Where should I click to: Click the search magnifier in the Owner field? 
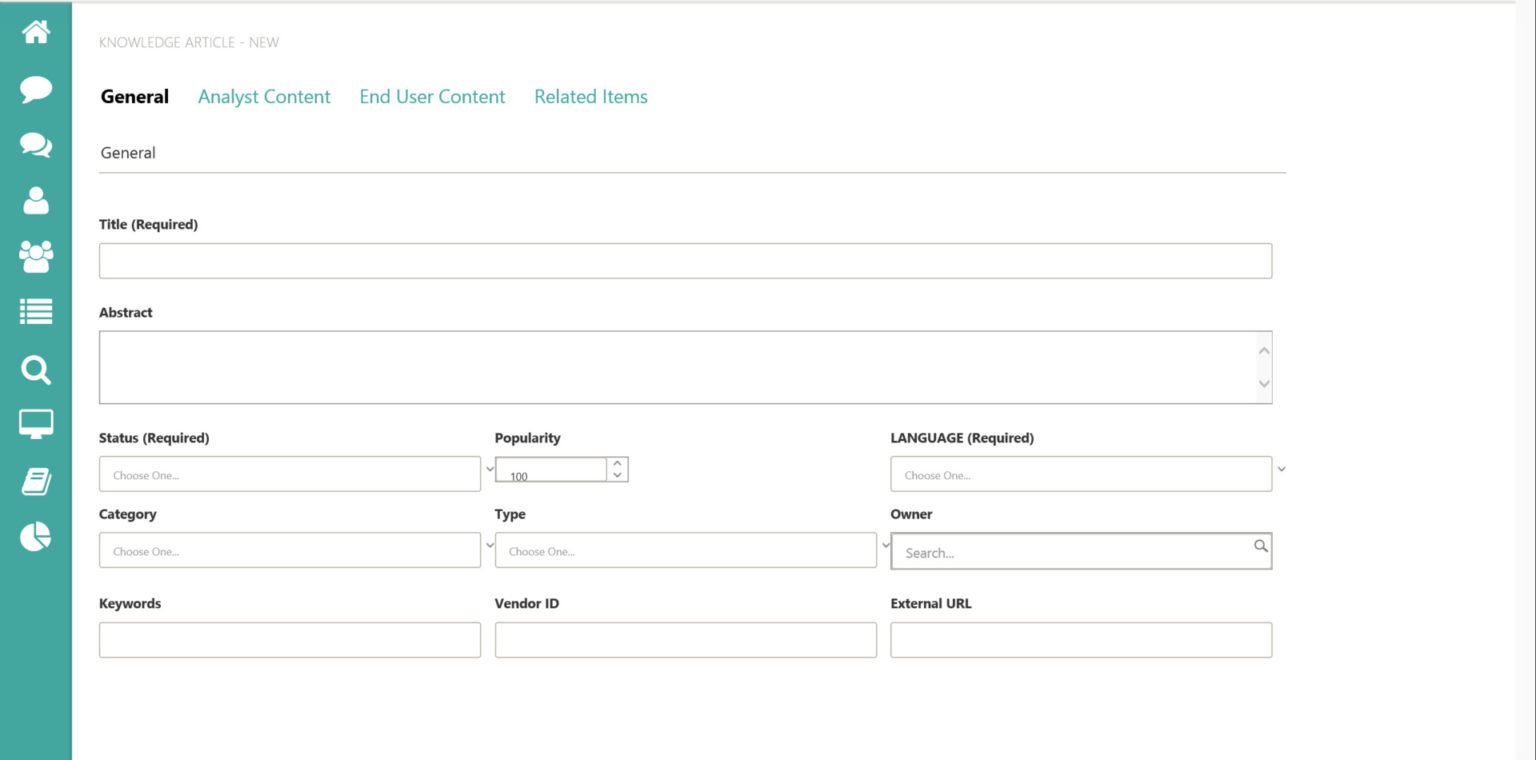[x=1259, y=546]
